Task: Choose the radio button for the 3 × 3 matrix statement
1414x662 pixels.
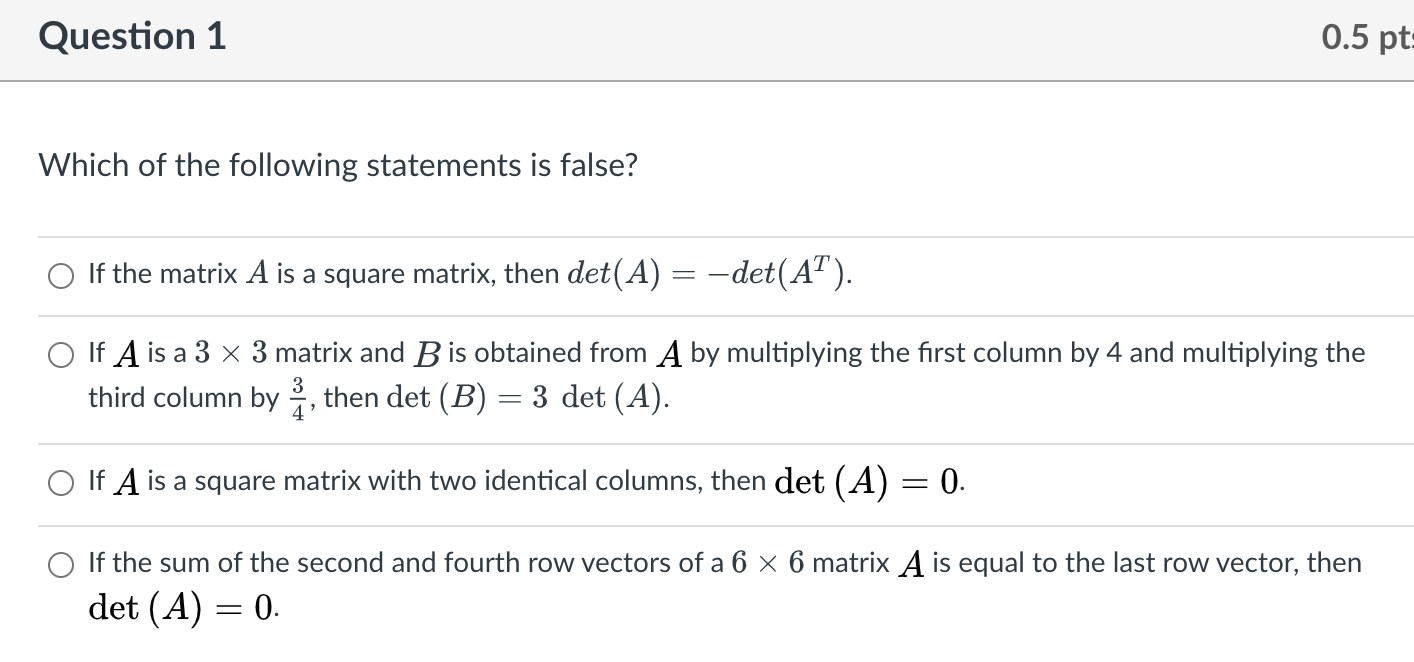Action: point(61,354)
